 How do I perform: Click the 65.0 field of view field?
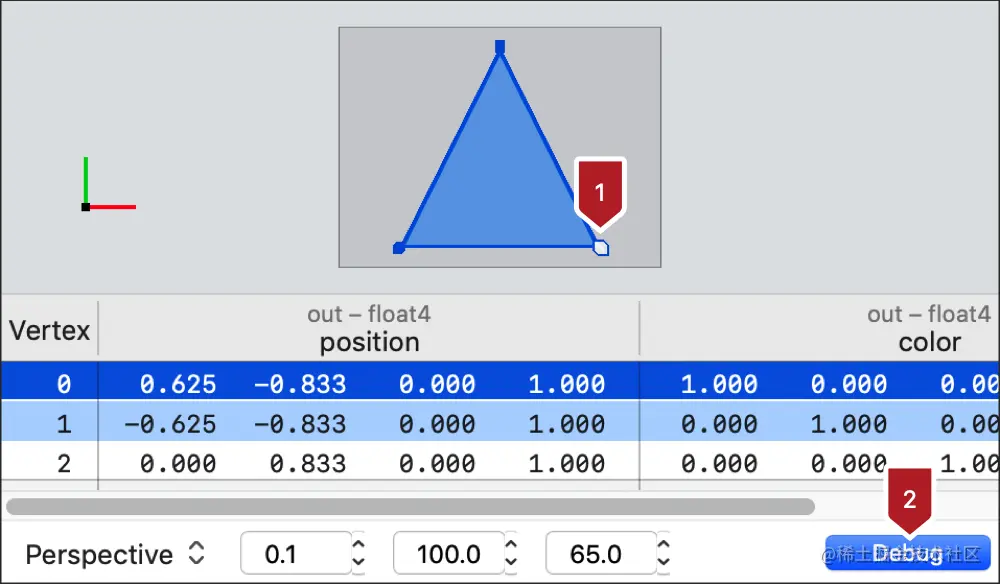[601, 553]
